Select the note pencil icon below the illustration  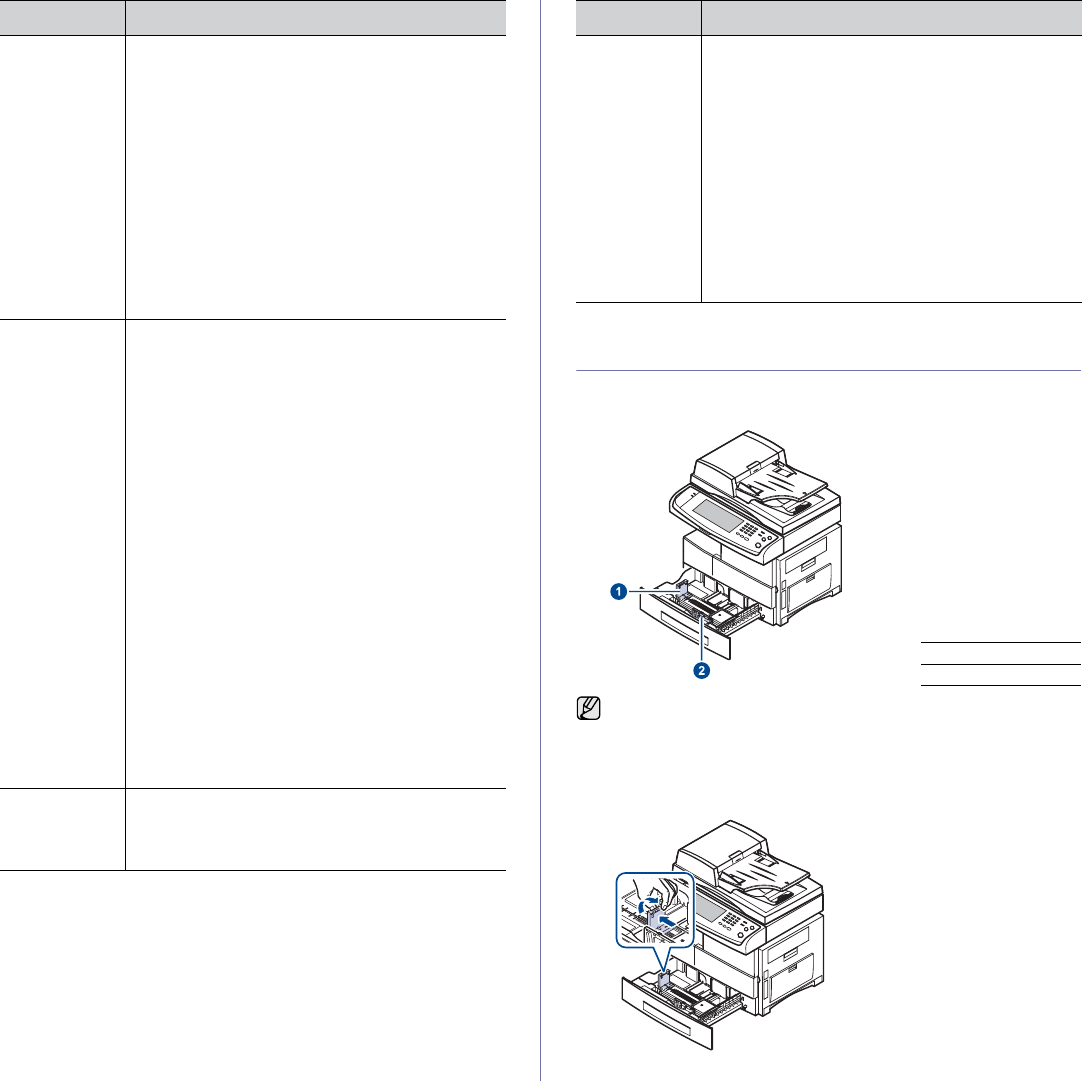point(589,708)
